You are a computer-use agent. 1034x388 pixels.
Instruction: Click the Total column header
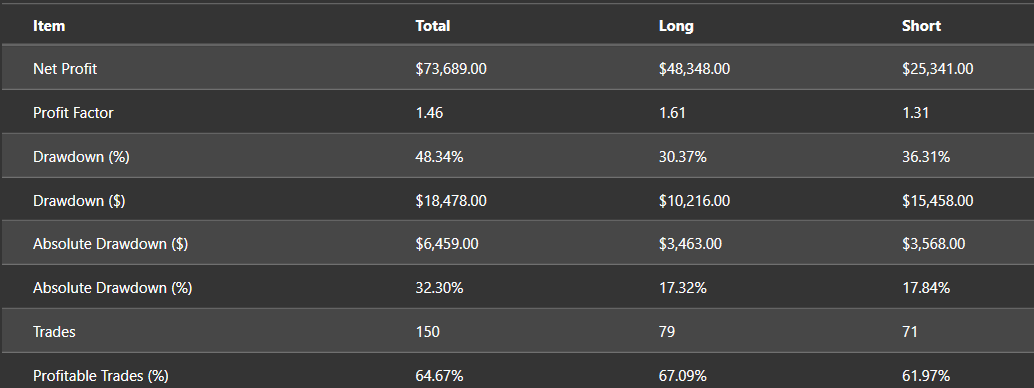[x=433, y=26]
